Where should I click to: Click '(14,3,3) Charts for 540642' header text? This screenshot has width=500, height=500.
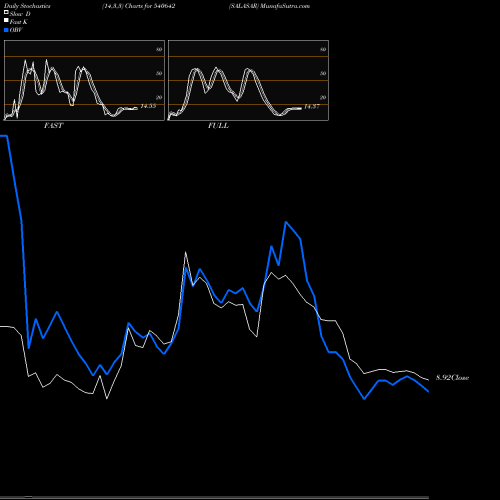(139, 6)
